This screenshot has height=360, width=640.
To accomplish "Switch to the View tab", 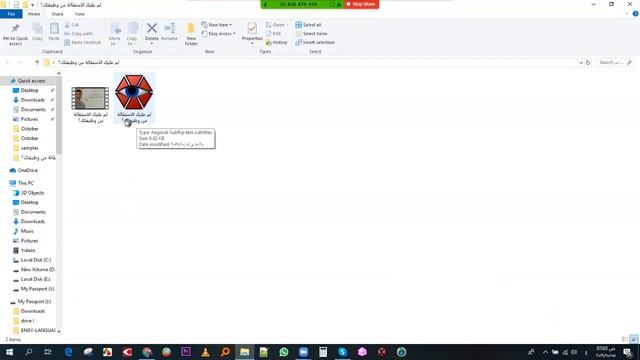I will (80, 14).
